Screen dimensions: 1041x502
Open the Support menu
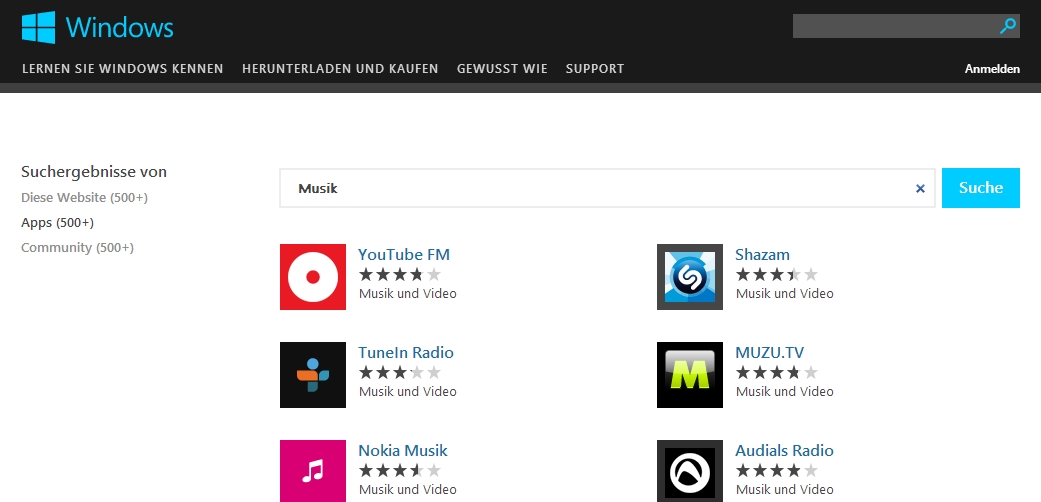[595, 68]
